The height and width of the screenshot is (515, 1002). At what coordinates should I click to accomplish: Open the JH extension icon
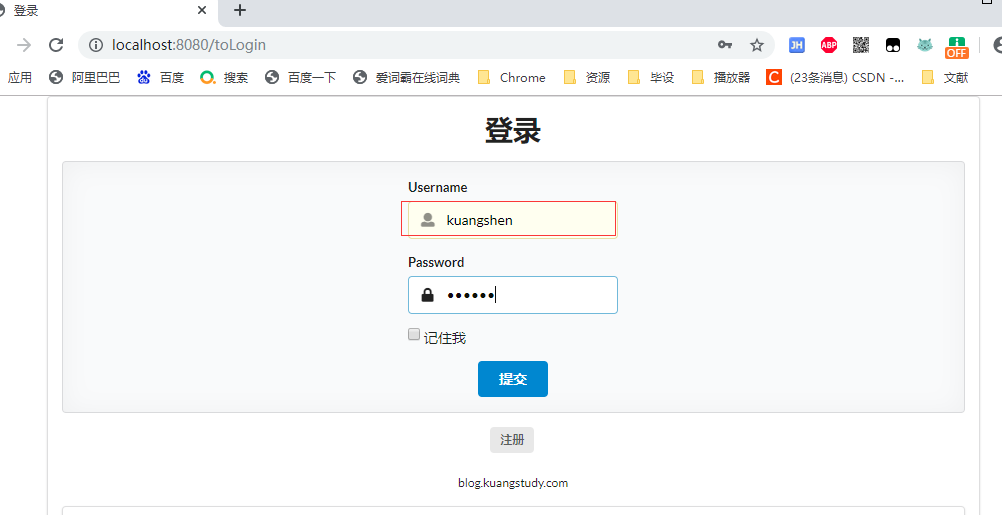(796, 45)
